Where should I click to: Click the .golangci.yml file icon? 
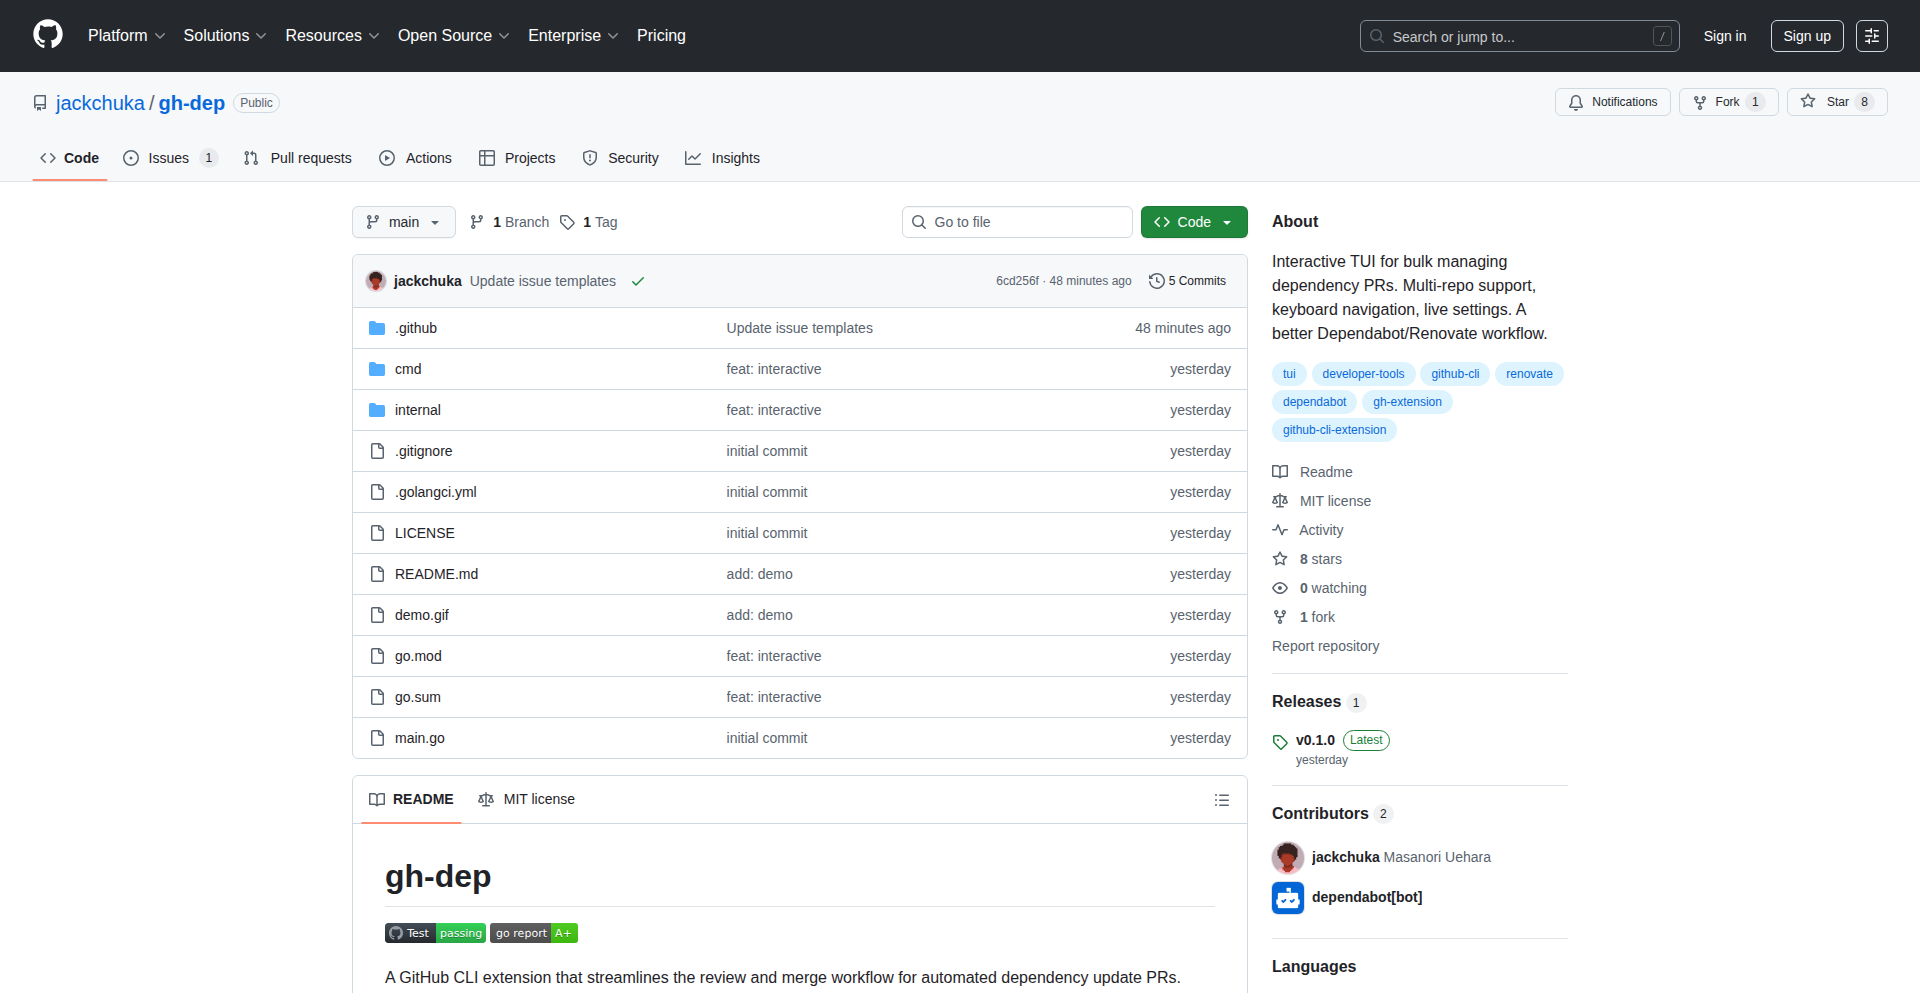(377, 492)
